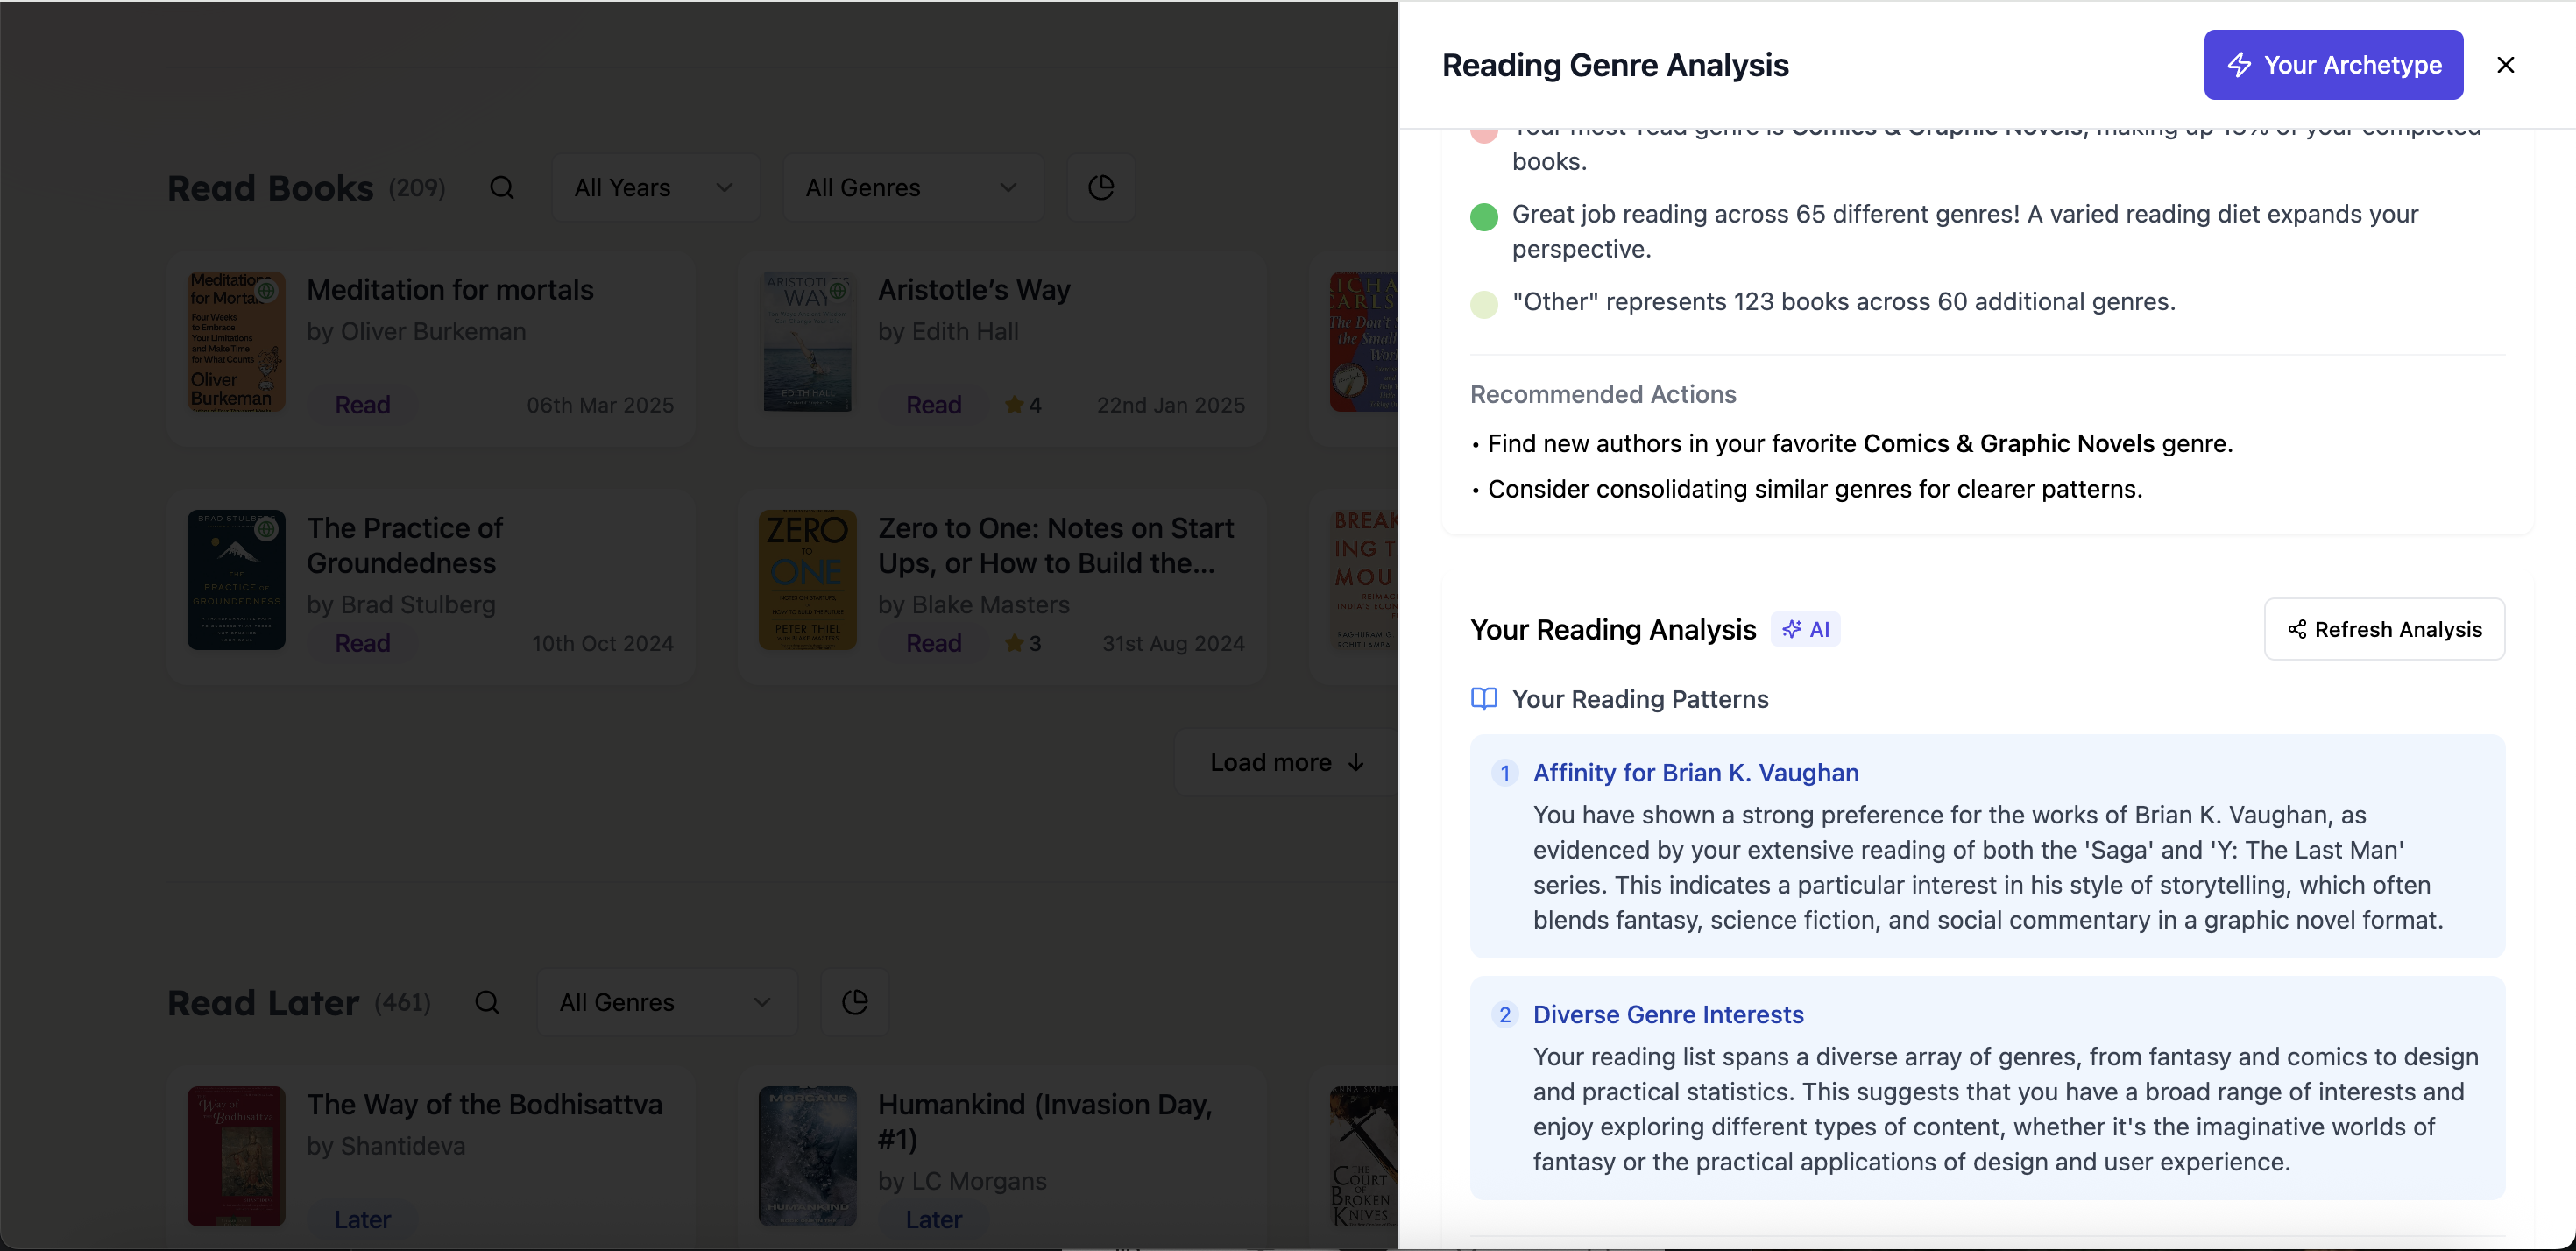Open The Practice of Groundedness cover thumbnail
The height and width of the screenshot is (1251, 2576).
point(236,580)
